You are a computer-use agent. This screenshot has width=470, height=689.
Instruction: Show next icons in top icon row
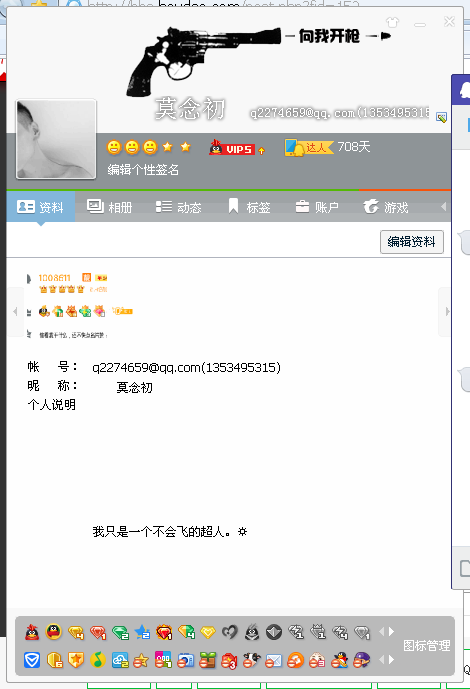point(391,631)
